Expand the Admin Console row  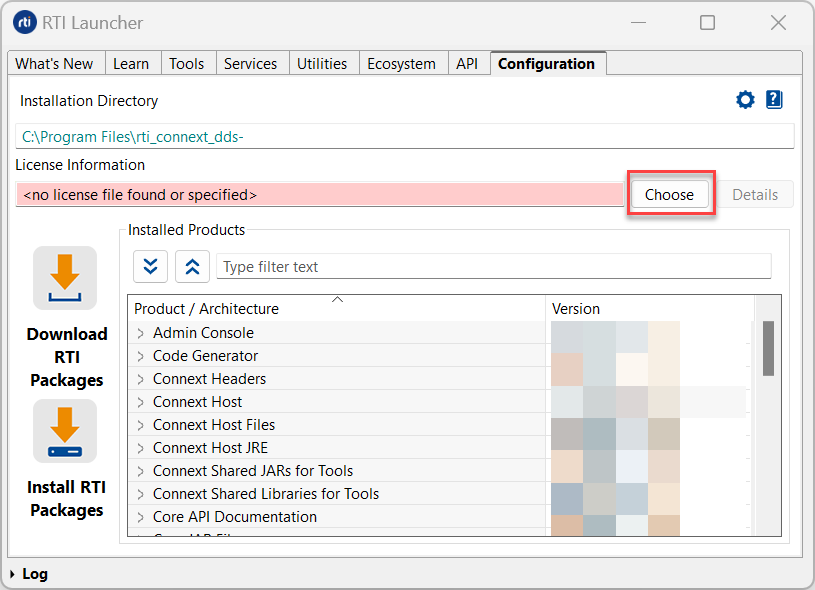tap(140, 333)
